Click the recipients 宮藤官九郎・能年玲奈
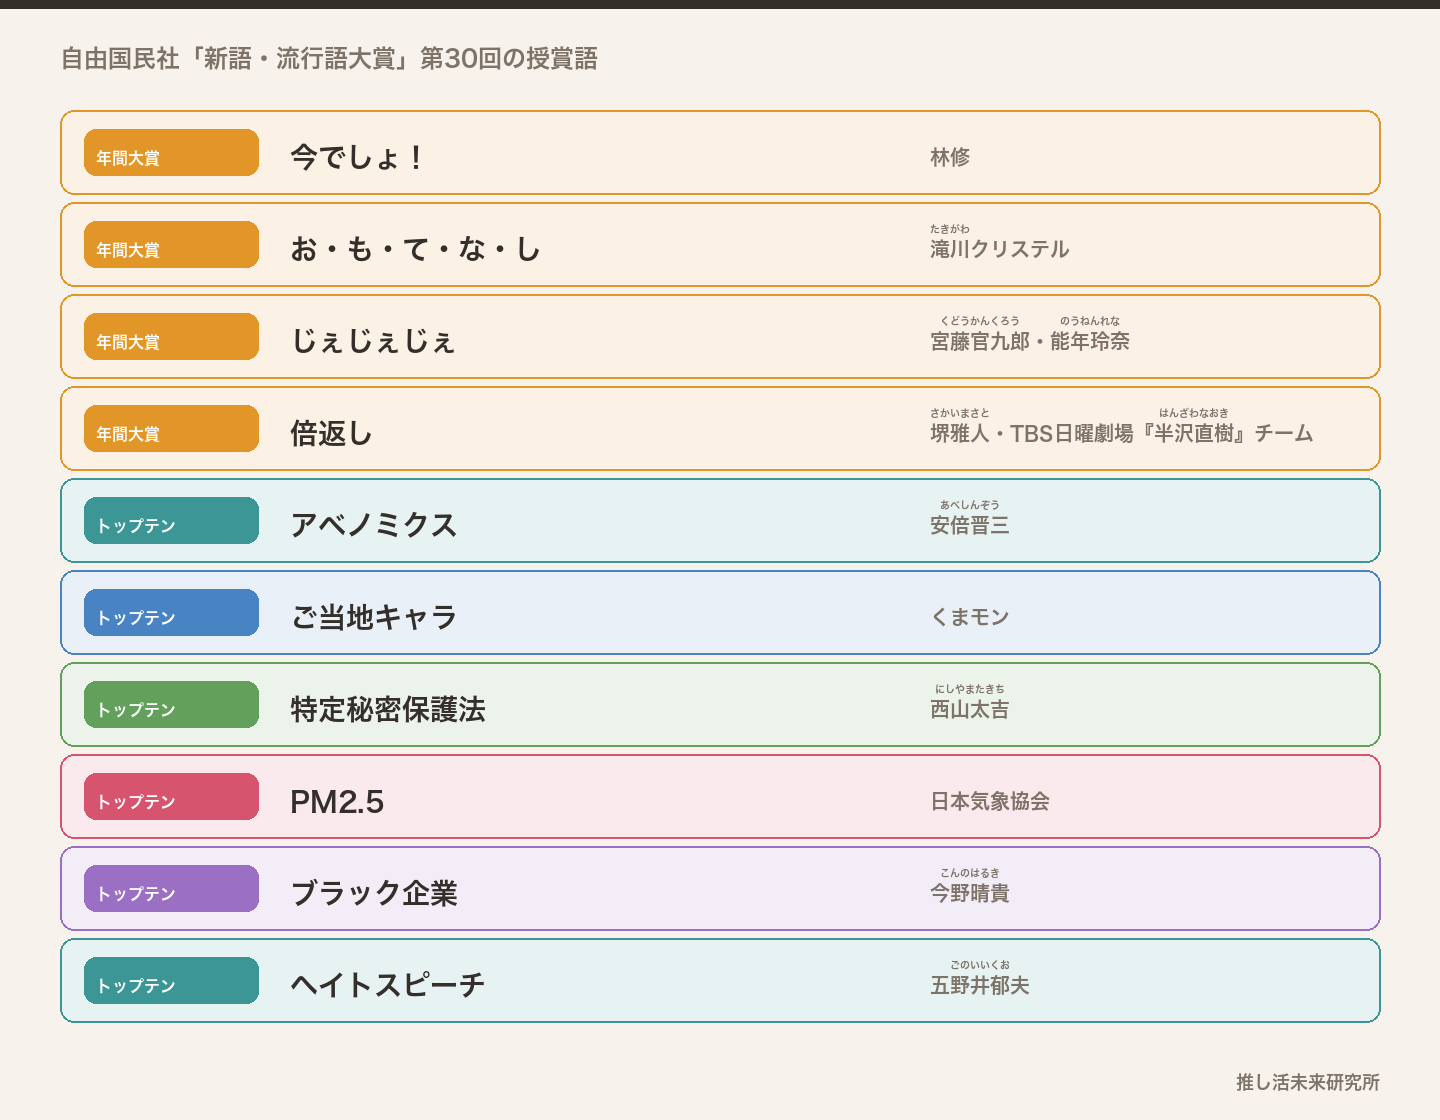Viewport: 1440px width, 1120px height. pos(1030,341)
